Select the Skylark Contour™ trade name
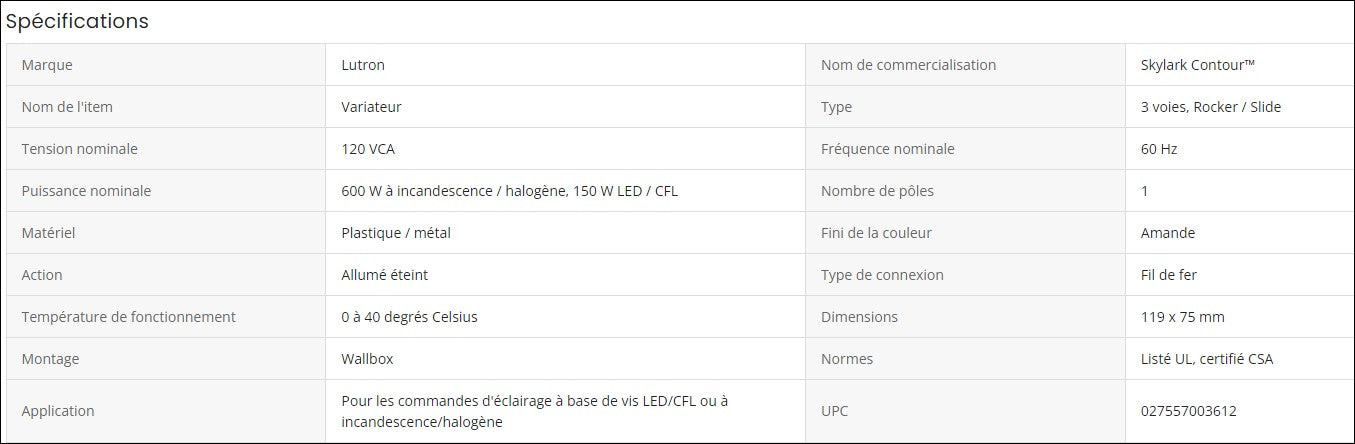Viewport: 1355px width, 444px height. (x=1197, y=65)
